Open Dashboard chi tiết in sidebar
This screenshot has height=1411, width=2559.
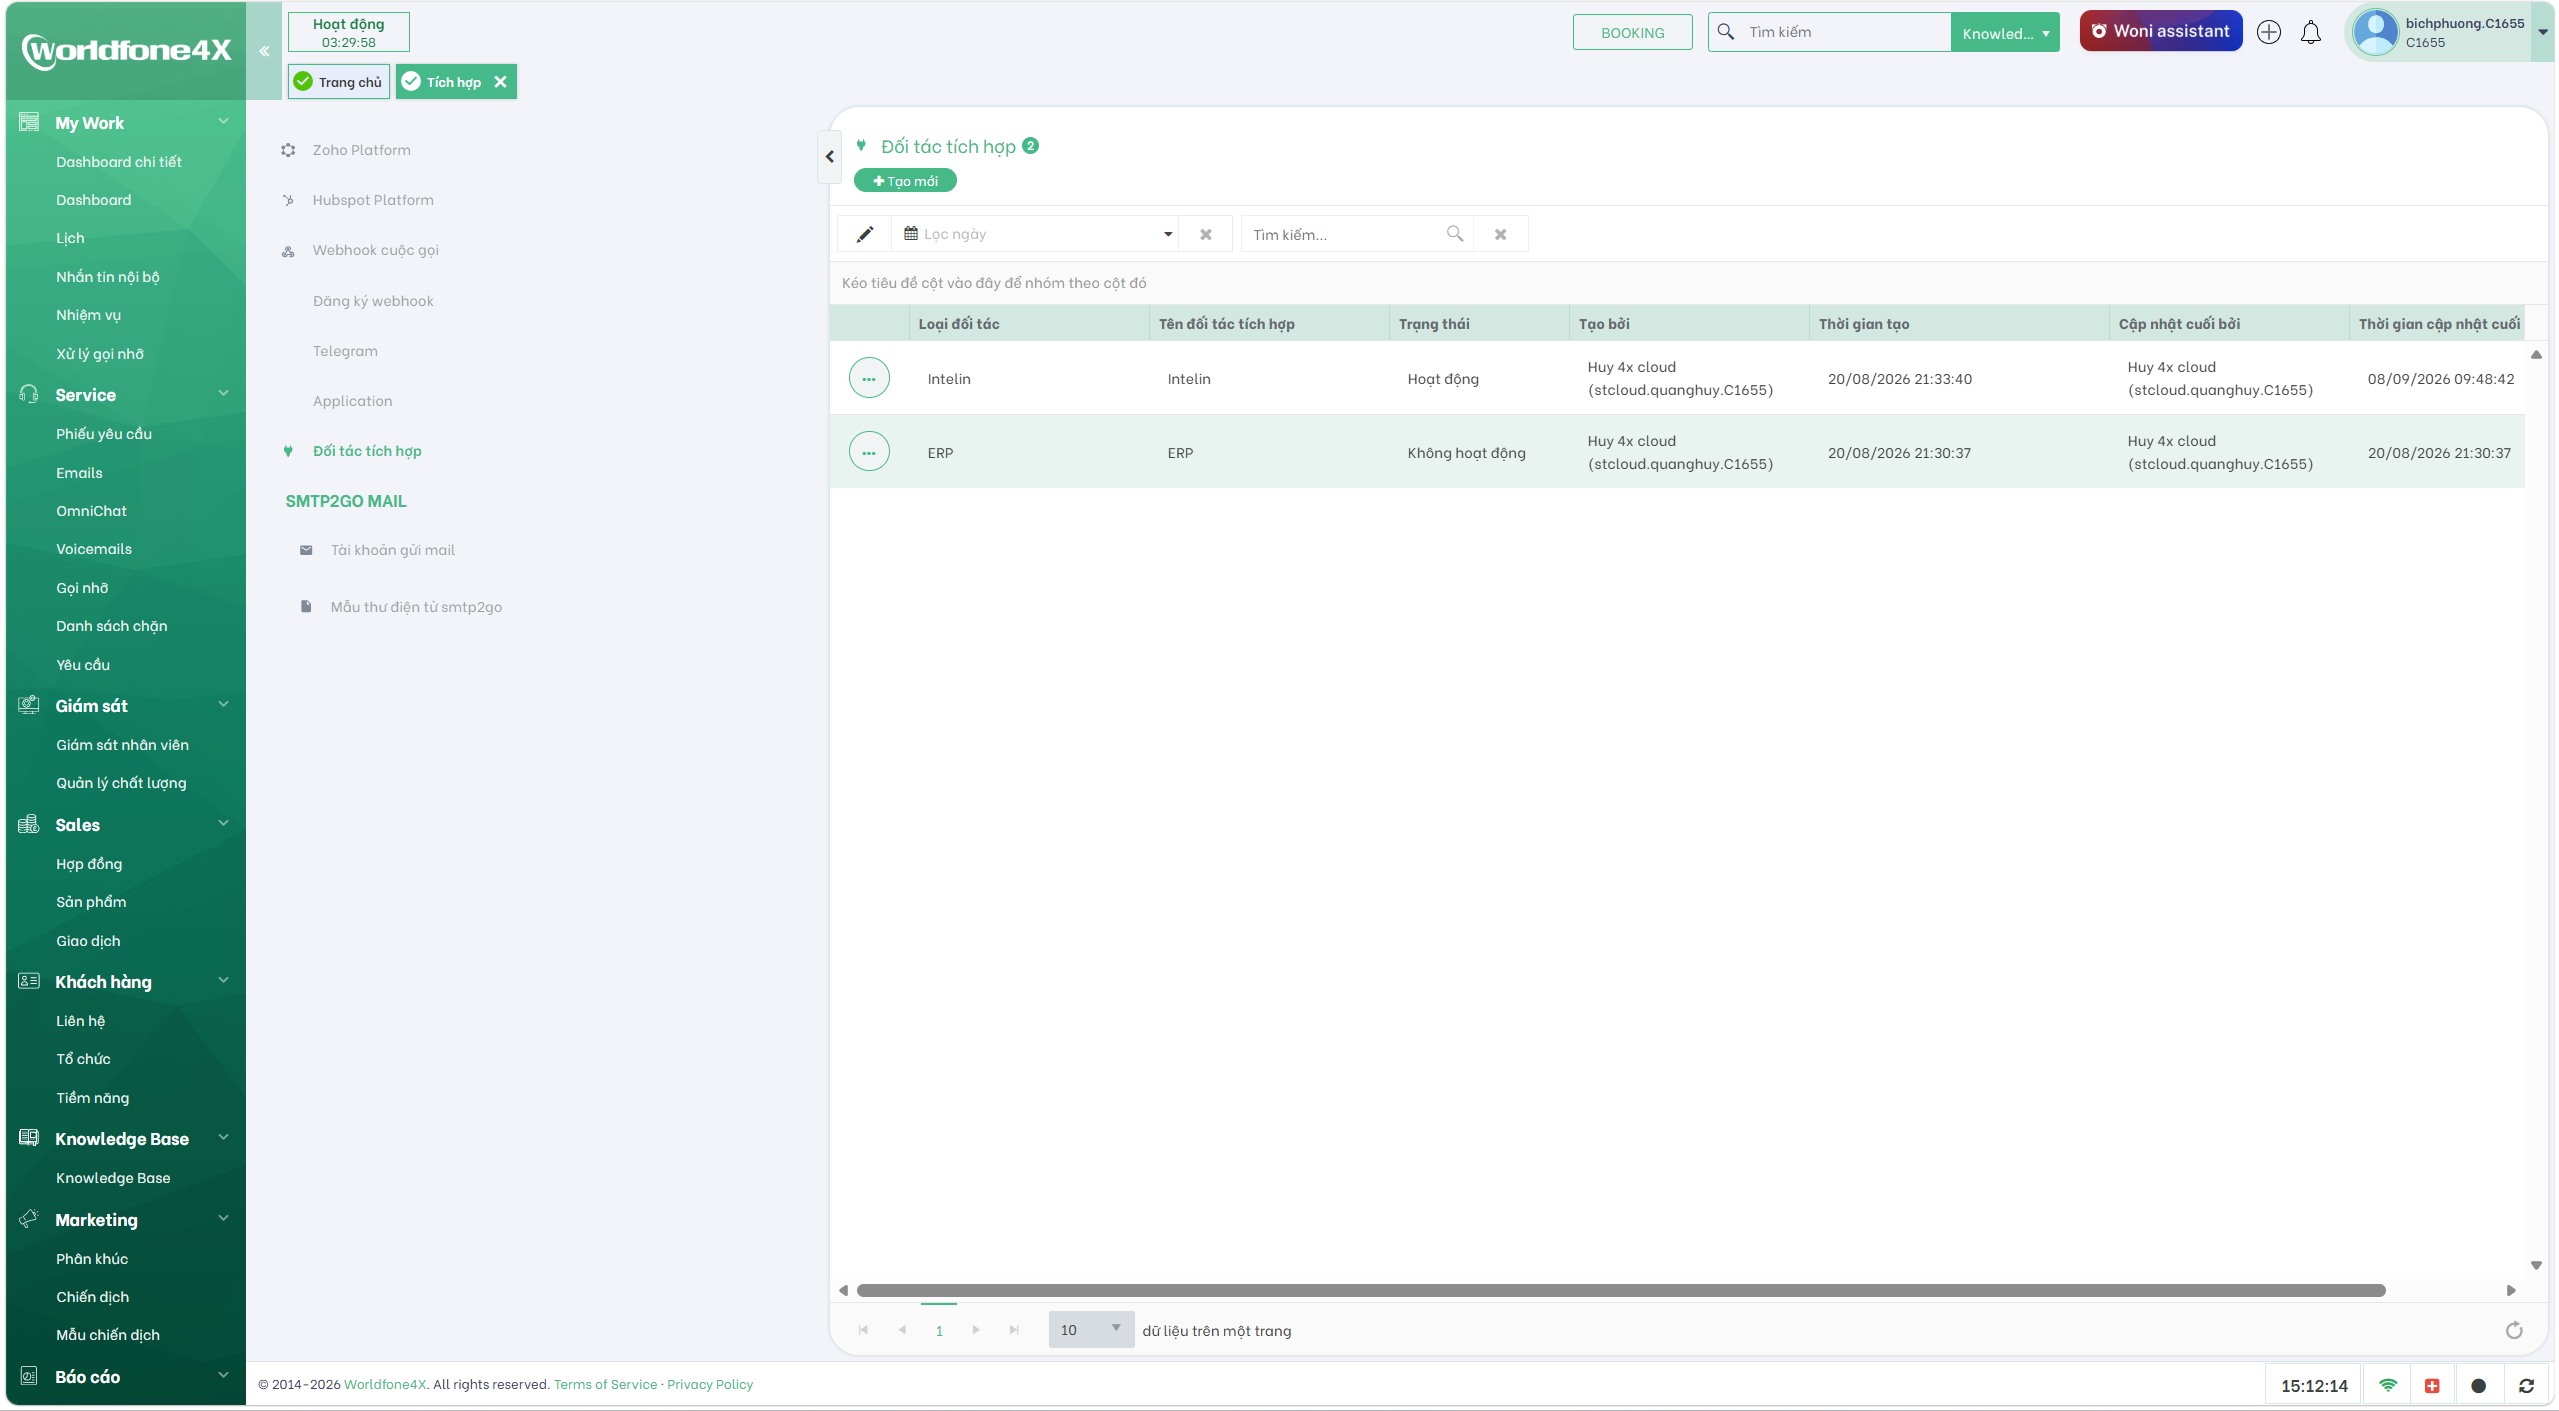(119, 162)
